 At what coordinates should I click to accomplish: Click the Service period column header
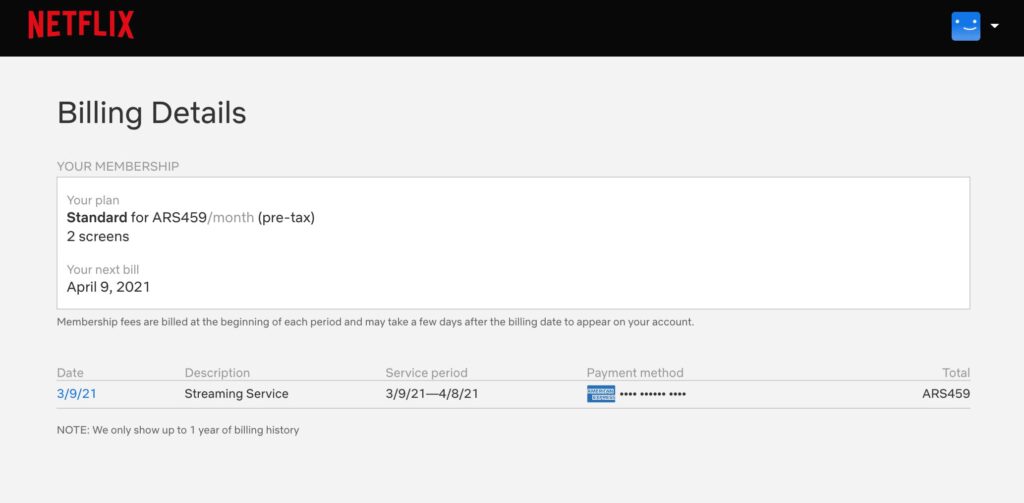click(x=426, y=373)
